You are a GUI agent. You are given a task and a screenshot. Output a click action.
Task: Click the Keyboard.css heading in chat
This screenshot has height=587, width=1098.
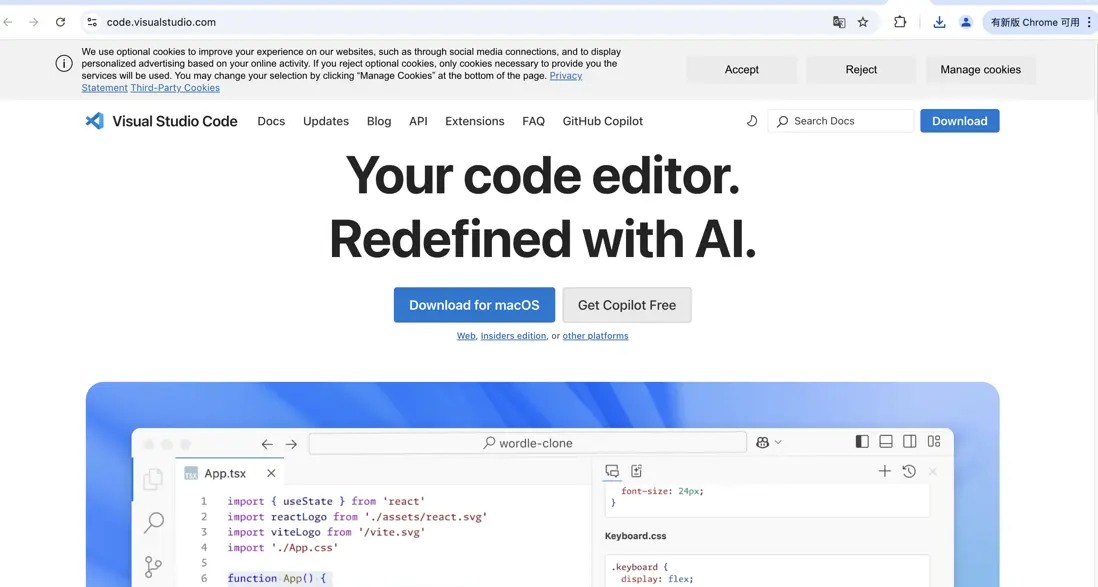(x=635, y=536)
